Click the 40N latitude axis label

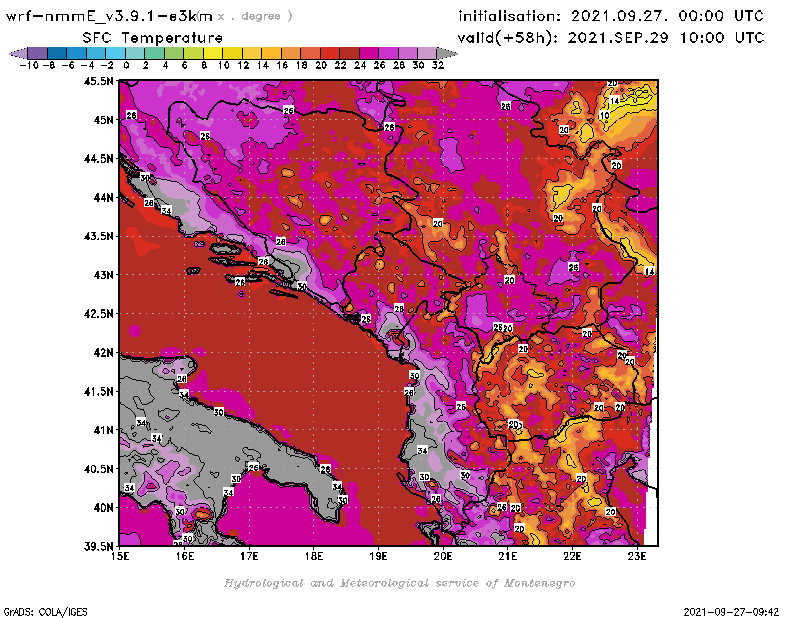click(104, 508)
